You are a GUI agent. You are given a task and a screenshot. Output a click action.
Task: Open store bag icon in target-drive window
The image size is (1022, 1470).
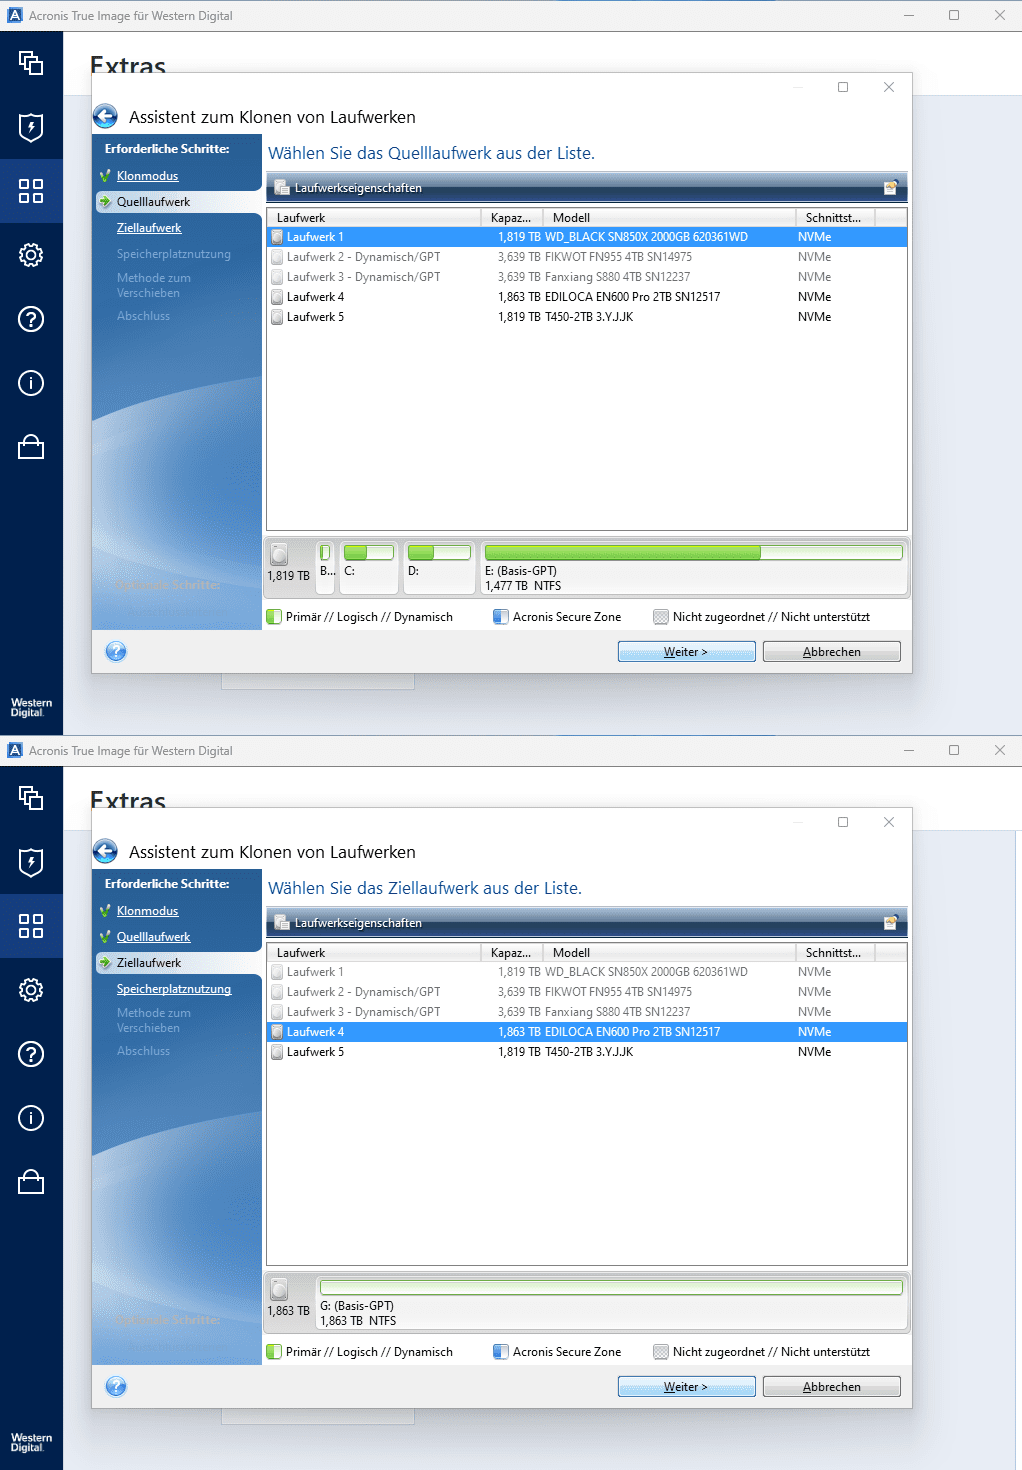click(31, 1182)
